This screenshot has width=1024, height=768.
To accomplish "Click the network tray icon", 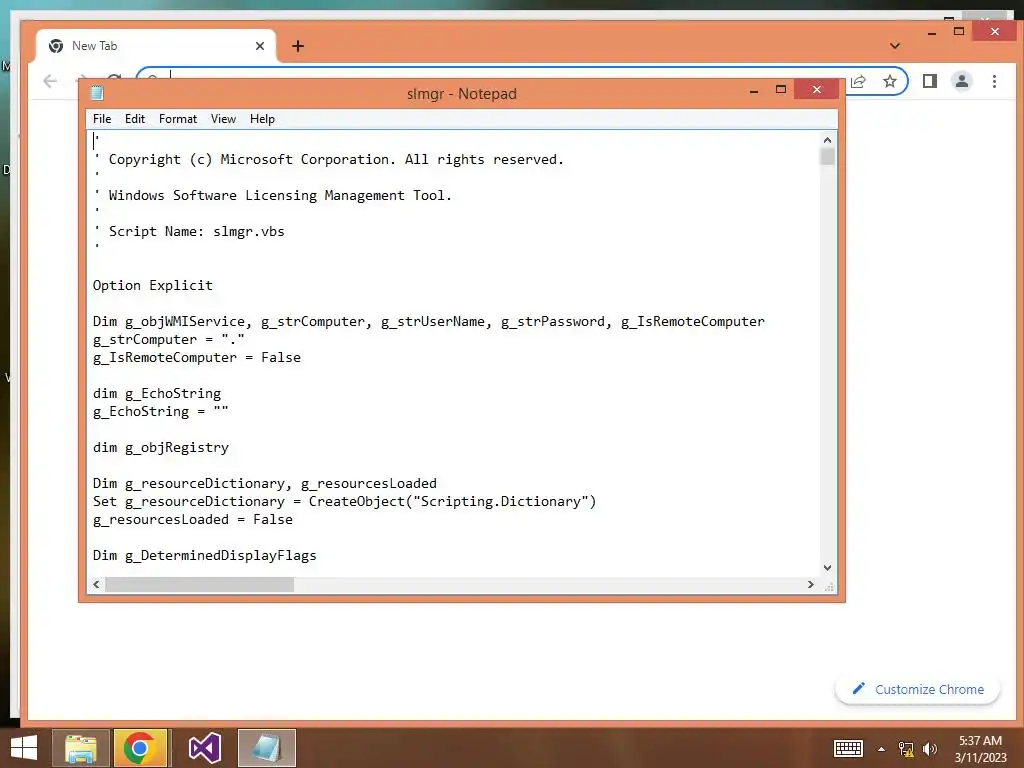I will tap(906, 748).
